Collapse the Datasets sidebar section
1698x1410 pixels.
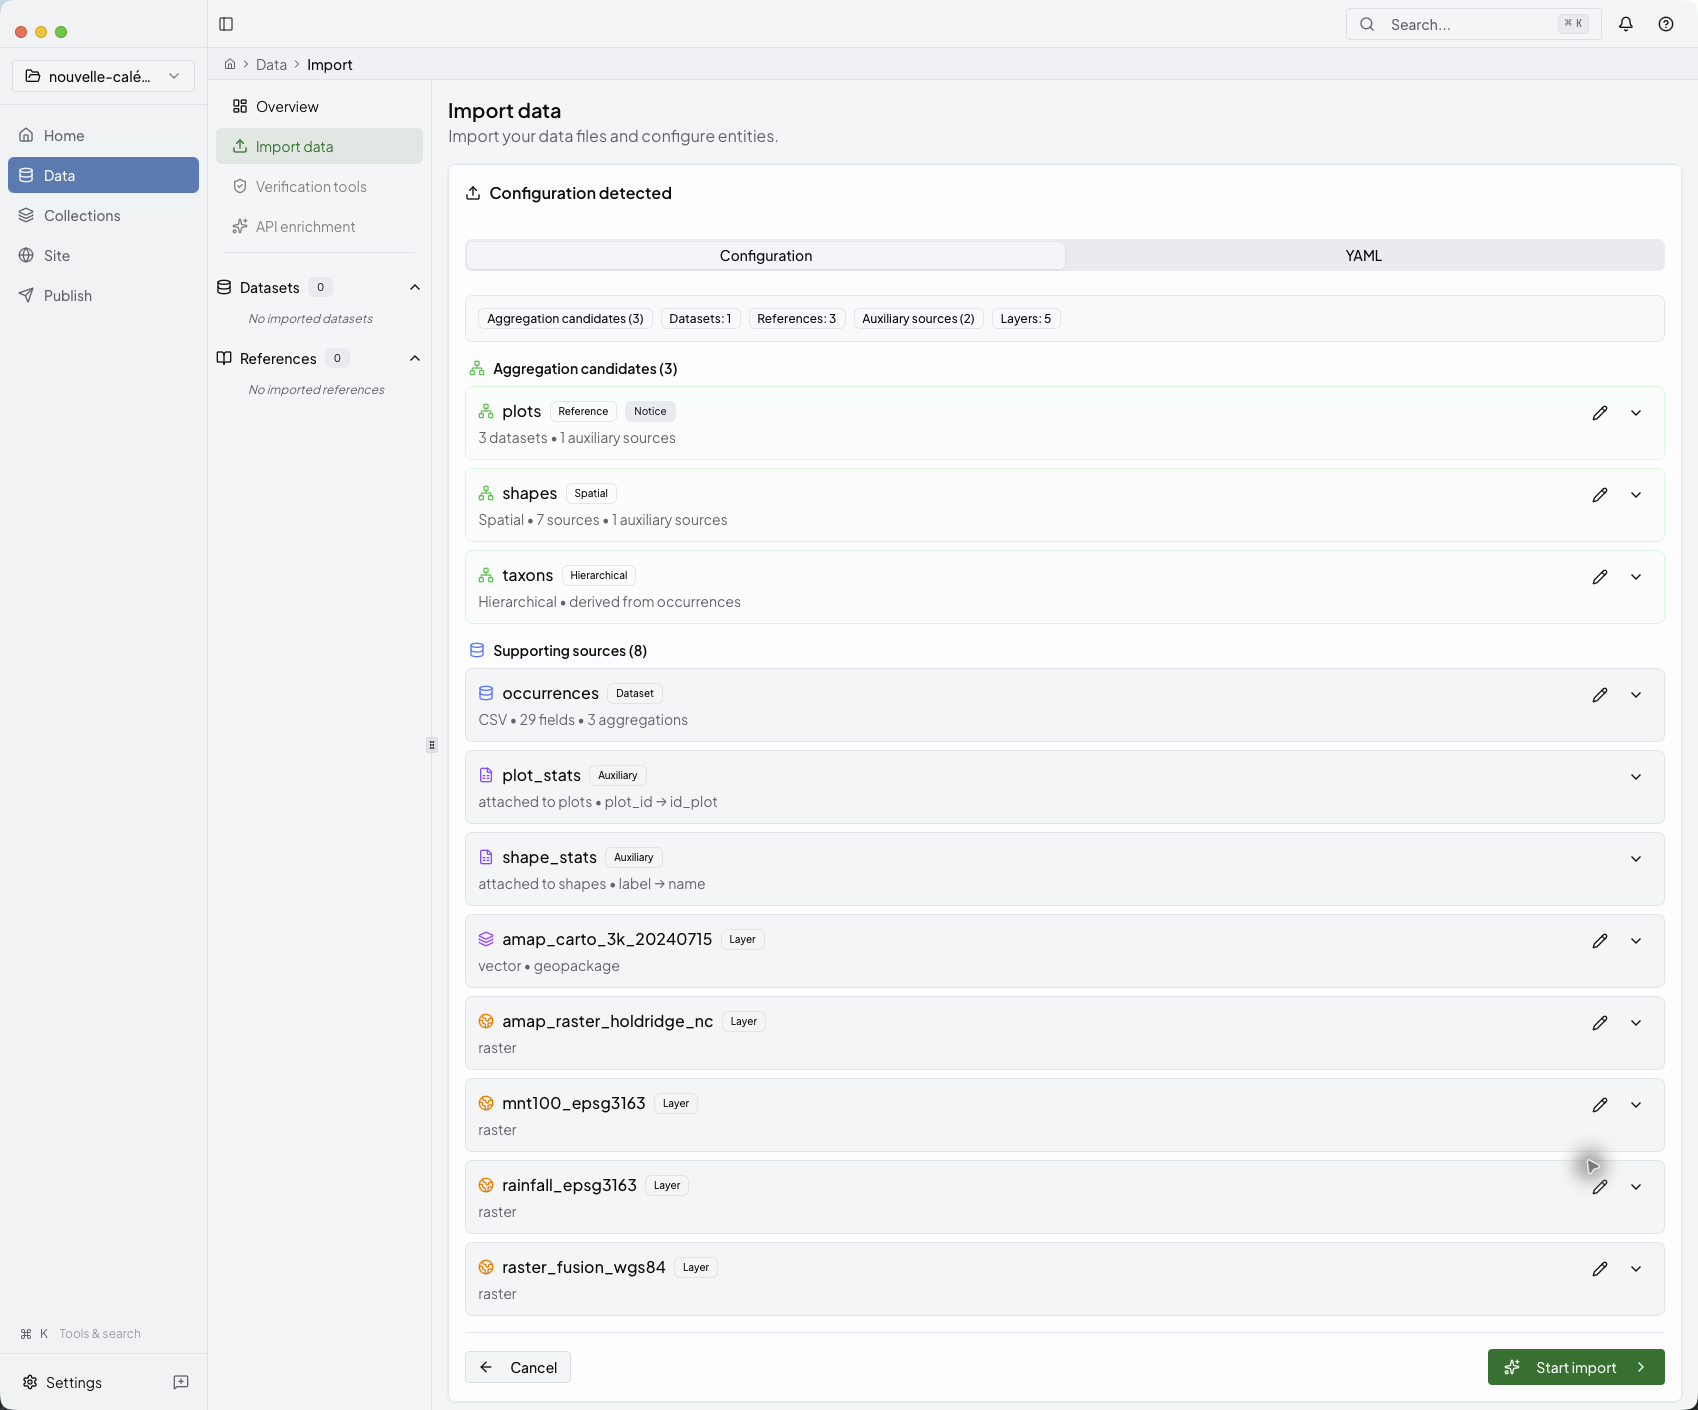tap(415, 287)
